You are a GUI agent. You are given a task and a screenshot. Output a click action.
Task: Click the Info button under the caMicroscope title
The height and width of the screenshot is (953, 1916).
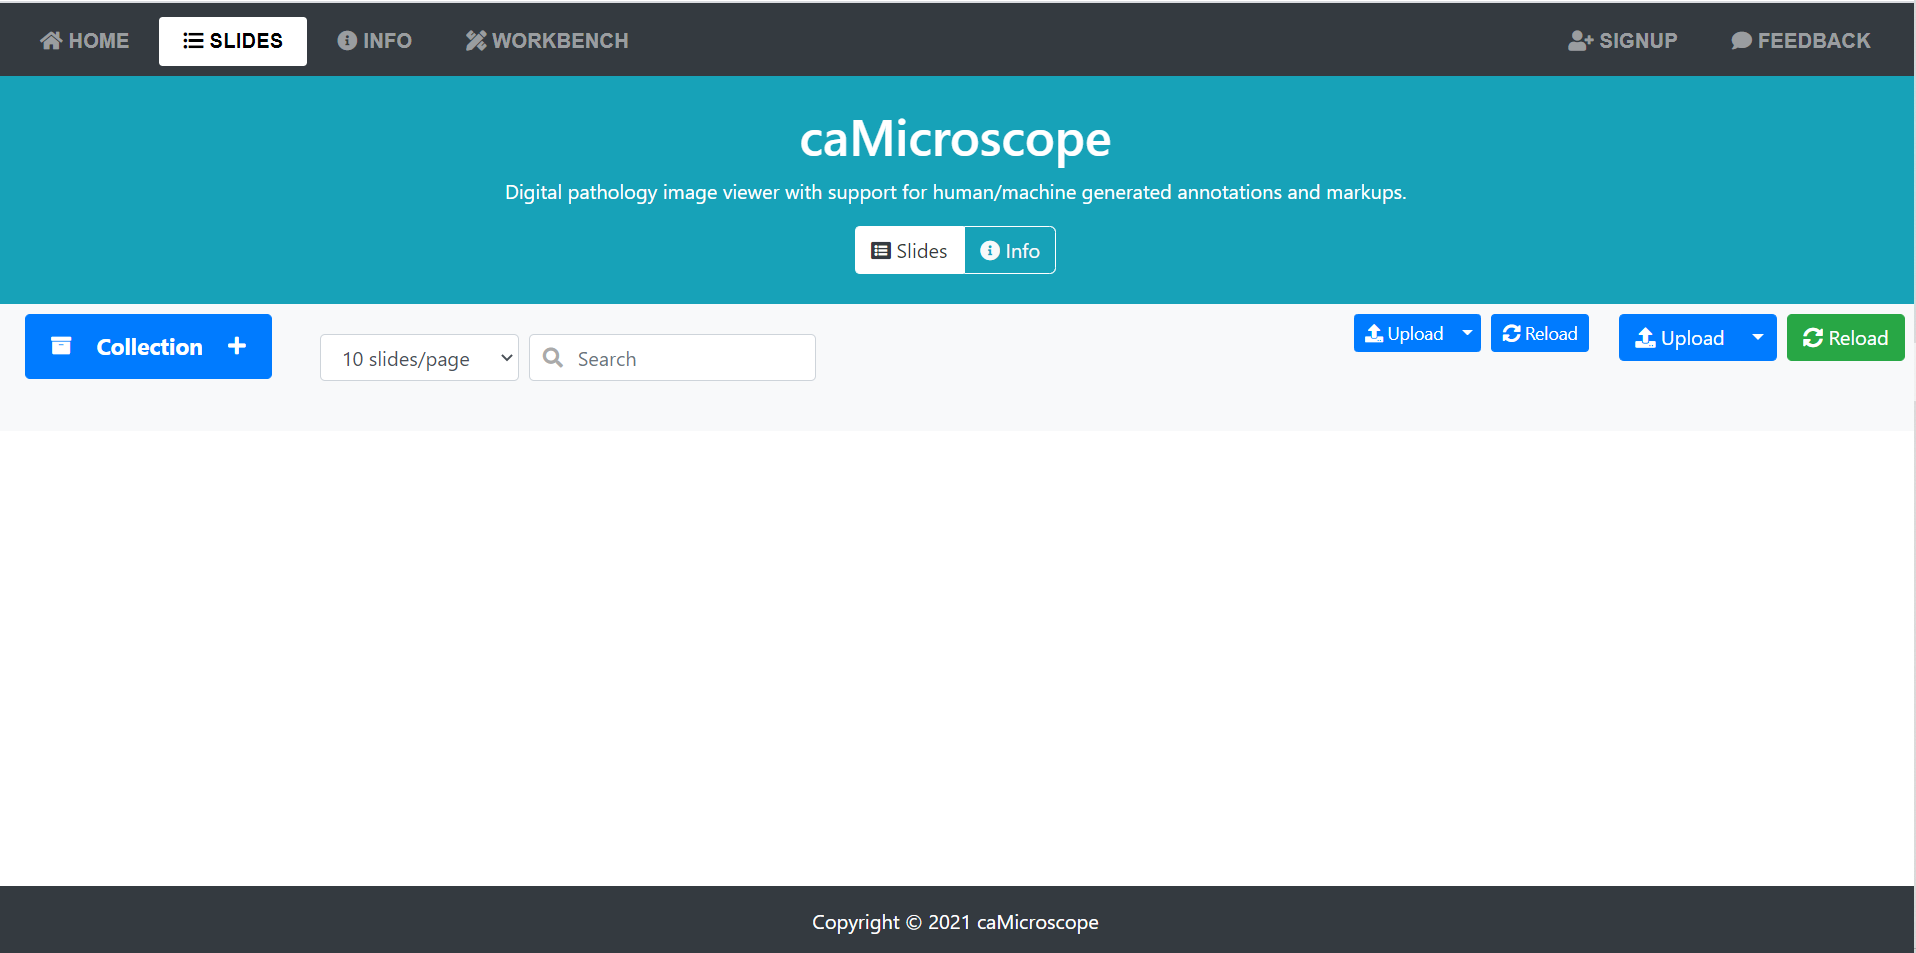[1010, 250]
